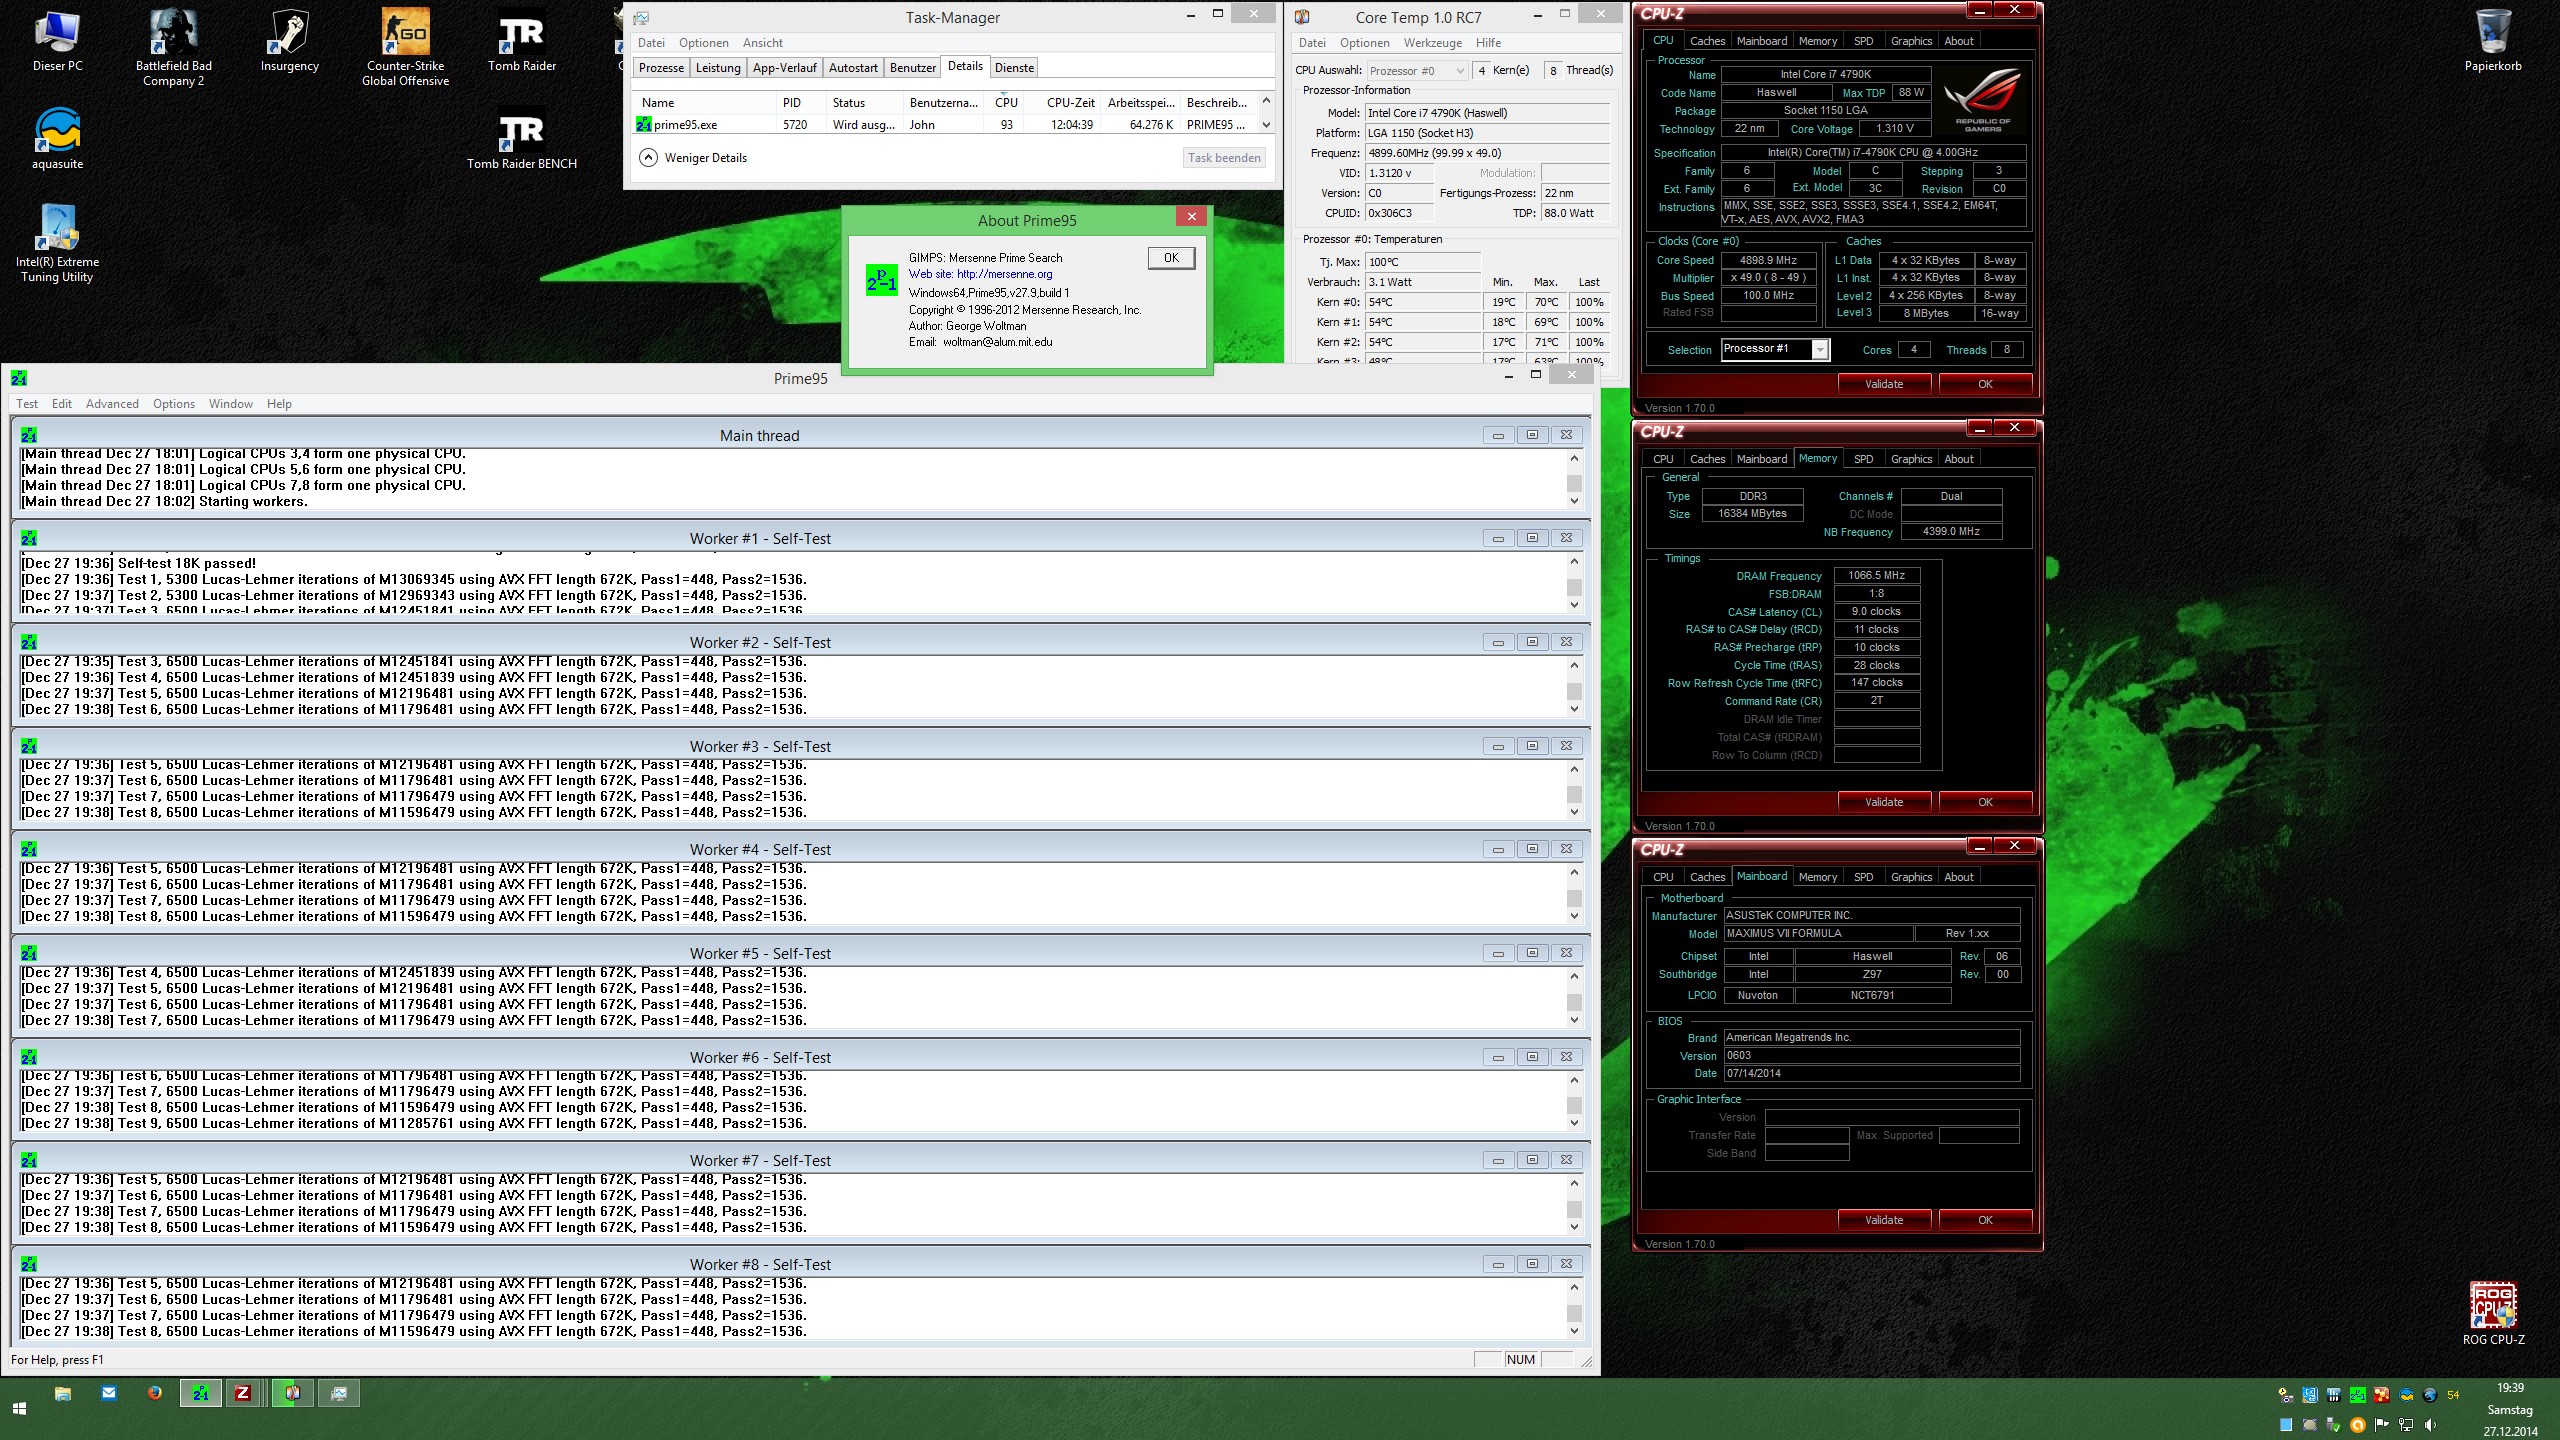
Task: Switch Task-Manager to Dienste tab
Action: pos(1014,68)
